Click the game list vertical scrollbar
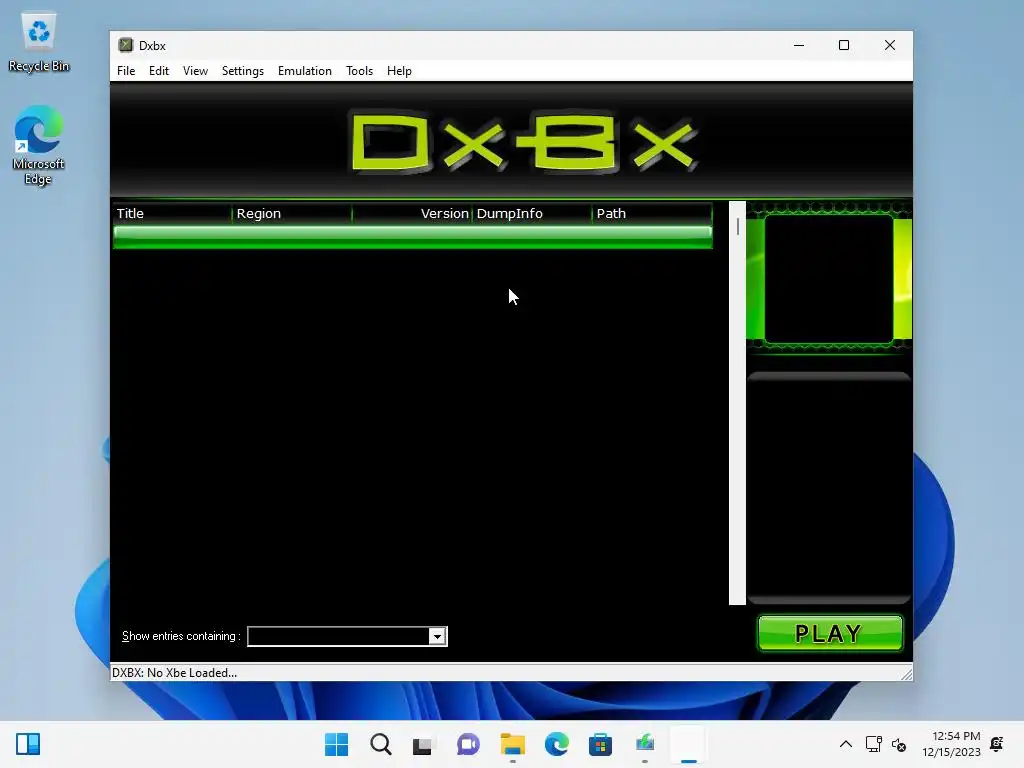Viewport: 1024px width, 768px height. (737, 403)
